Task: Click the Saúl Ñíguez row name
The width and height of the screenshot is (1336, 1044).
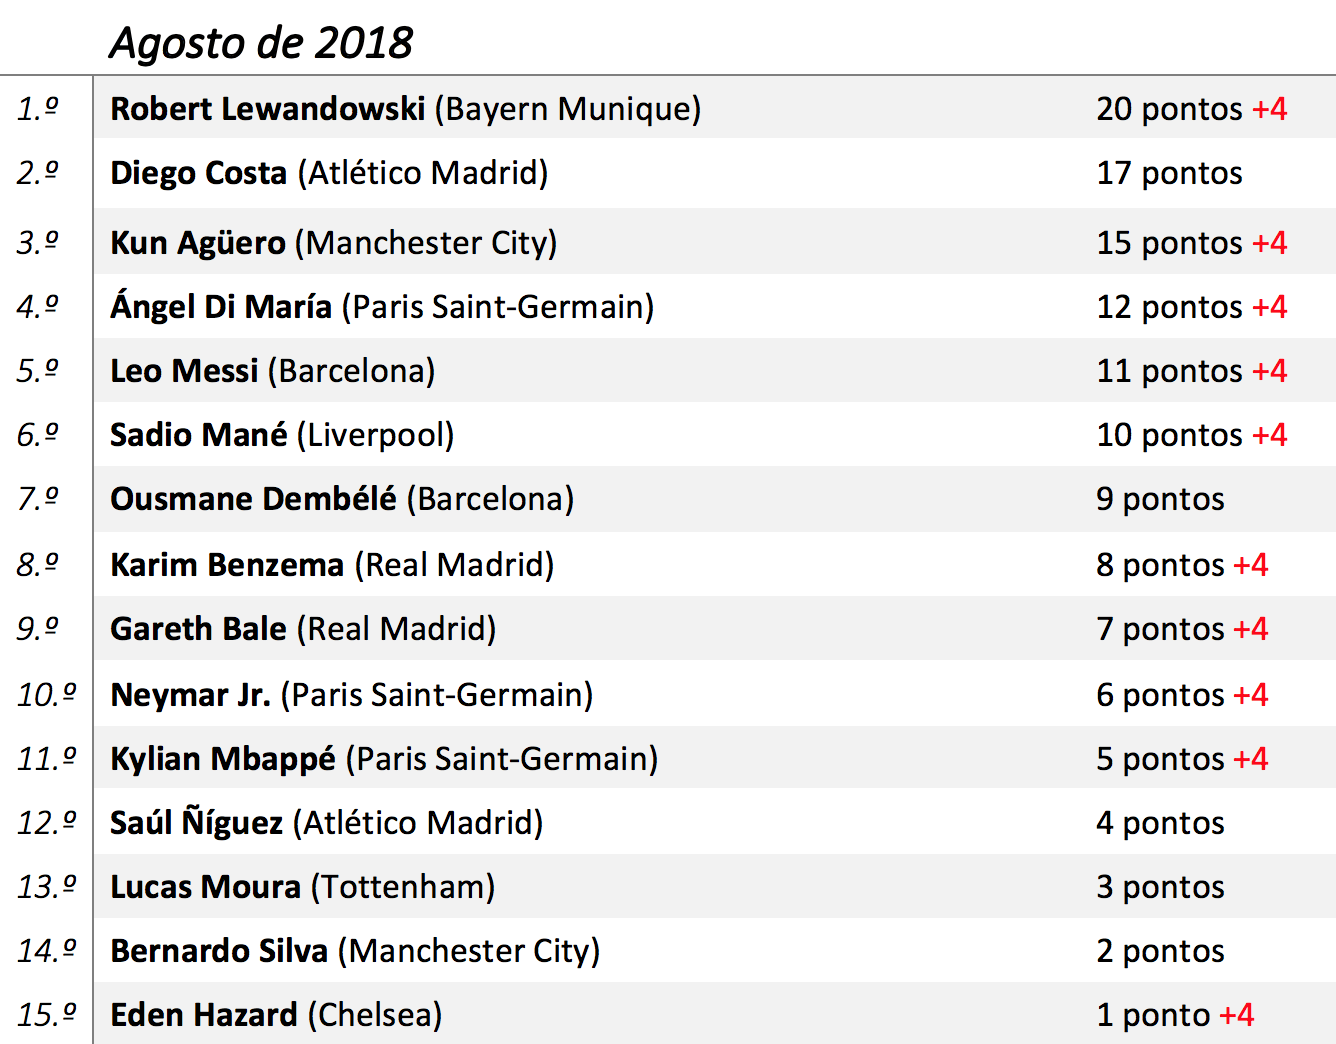Action: [196, 823]
